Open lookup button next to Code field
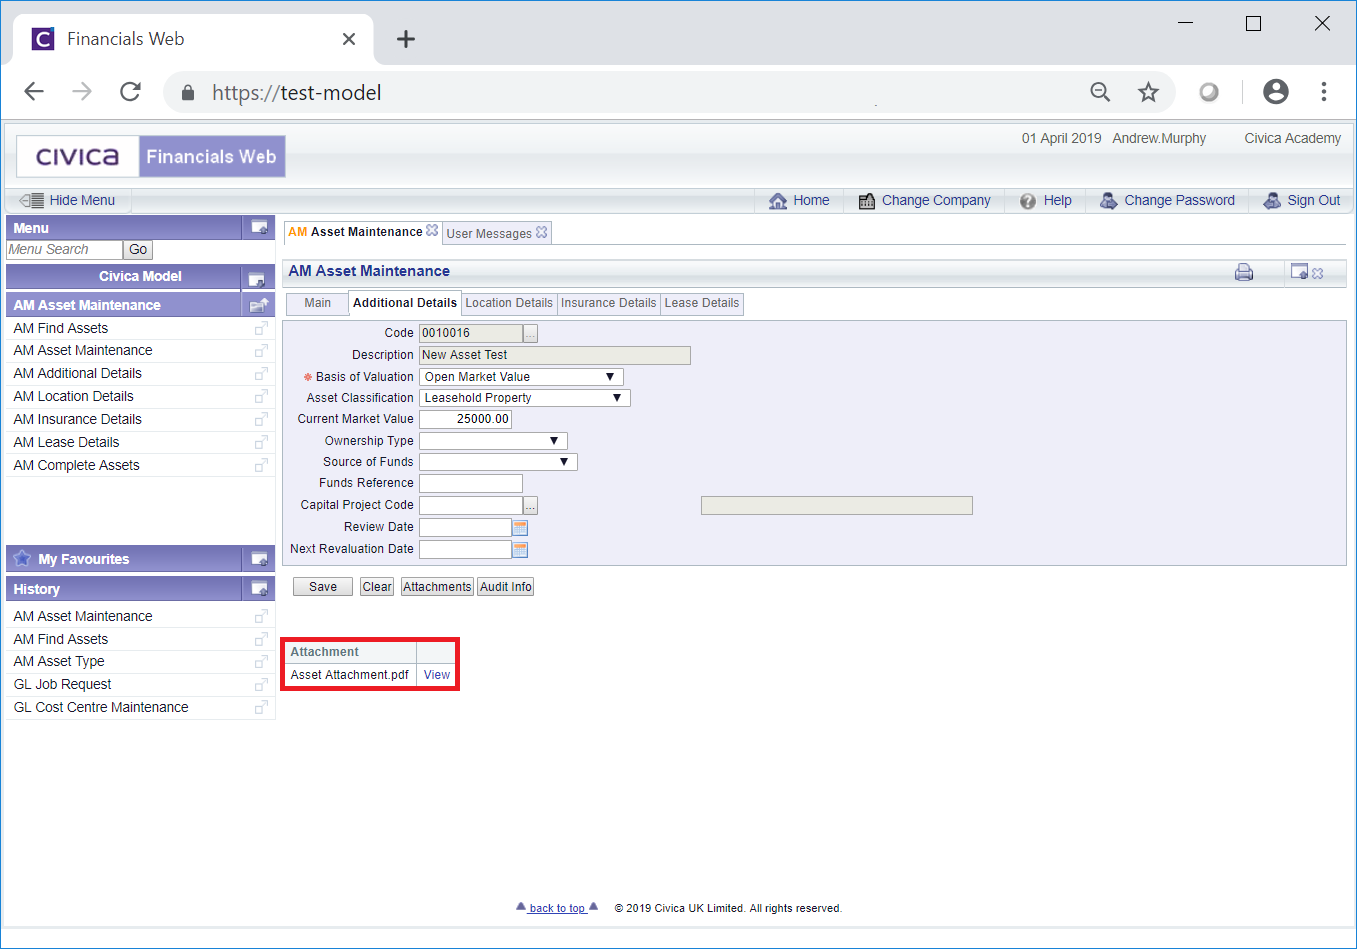 point(530,333)
